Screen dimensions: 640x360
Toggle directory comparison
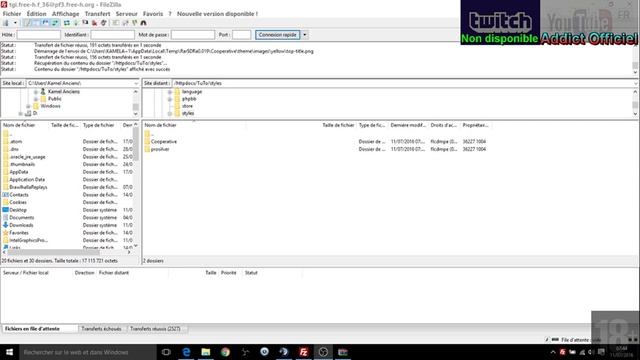pyautogui.click(x=125, y=23)
